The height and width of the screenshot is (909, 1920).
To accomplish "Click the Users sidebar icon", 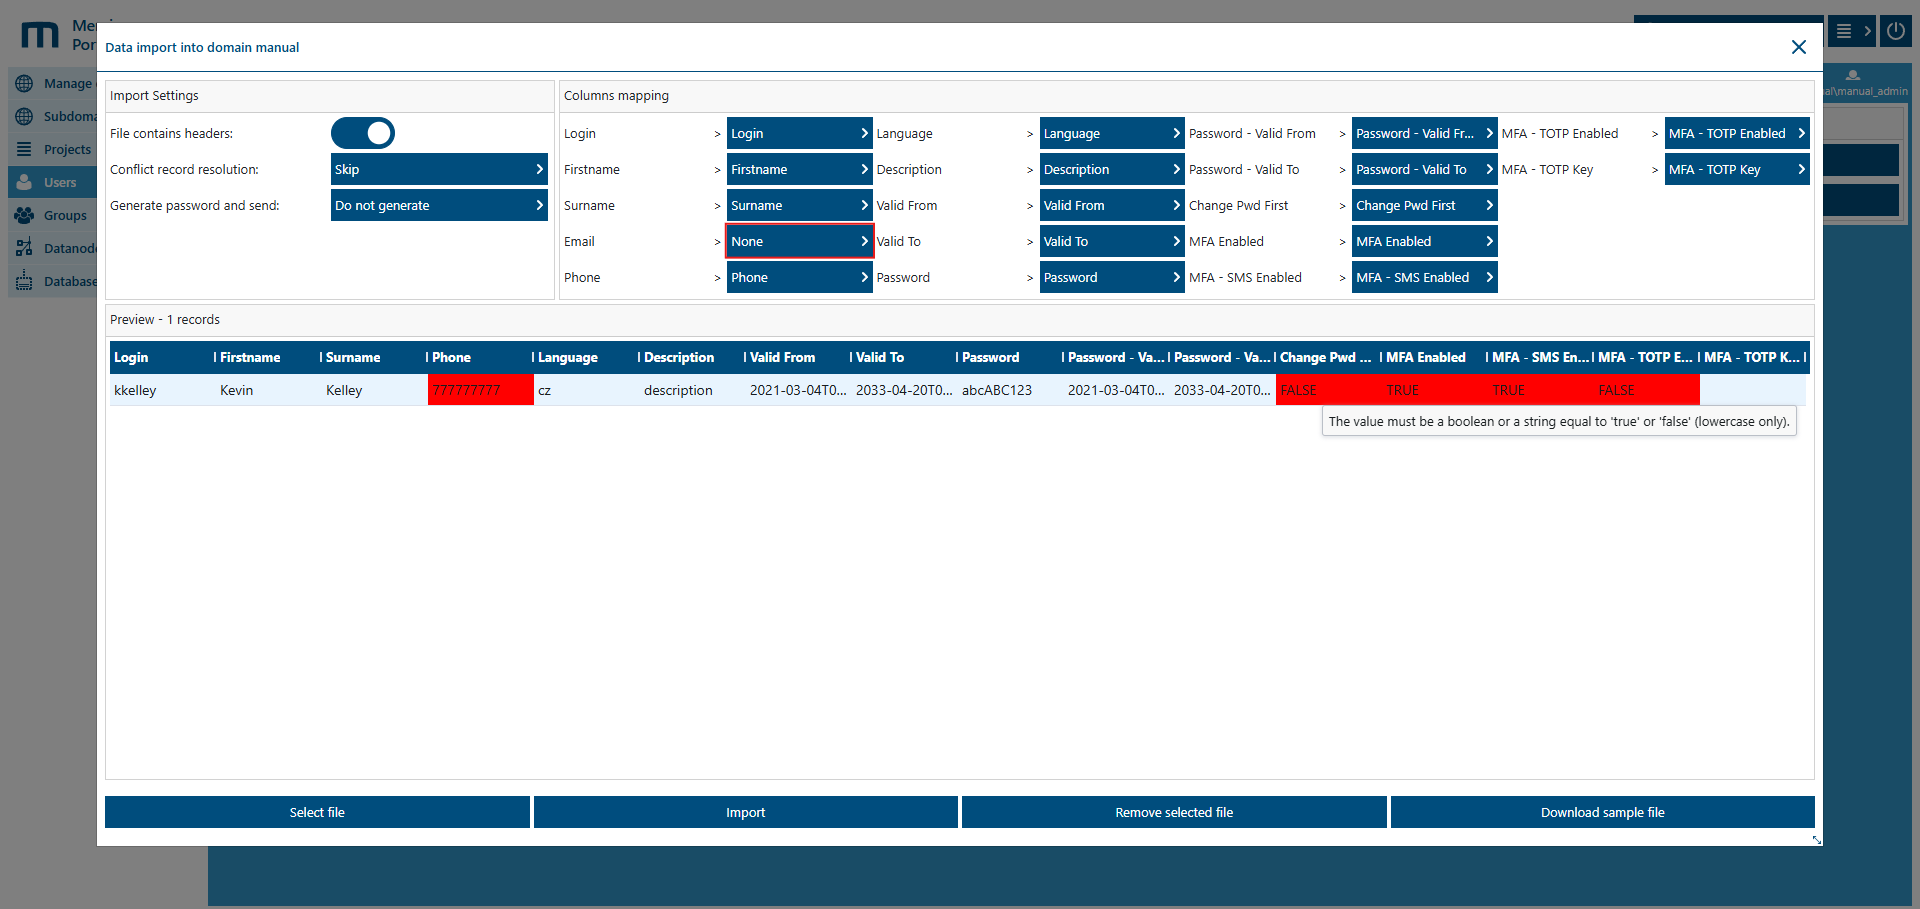I will click(x=25, y=182).
